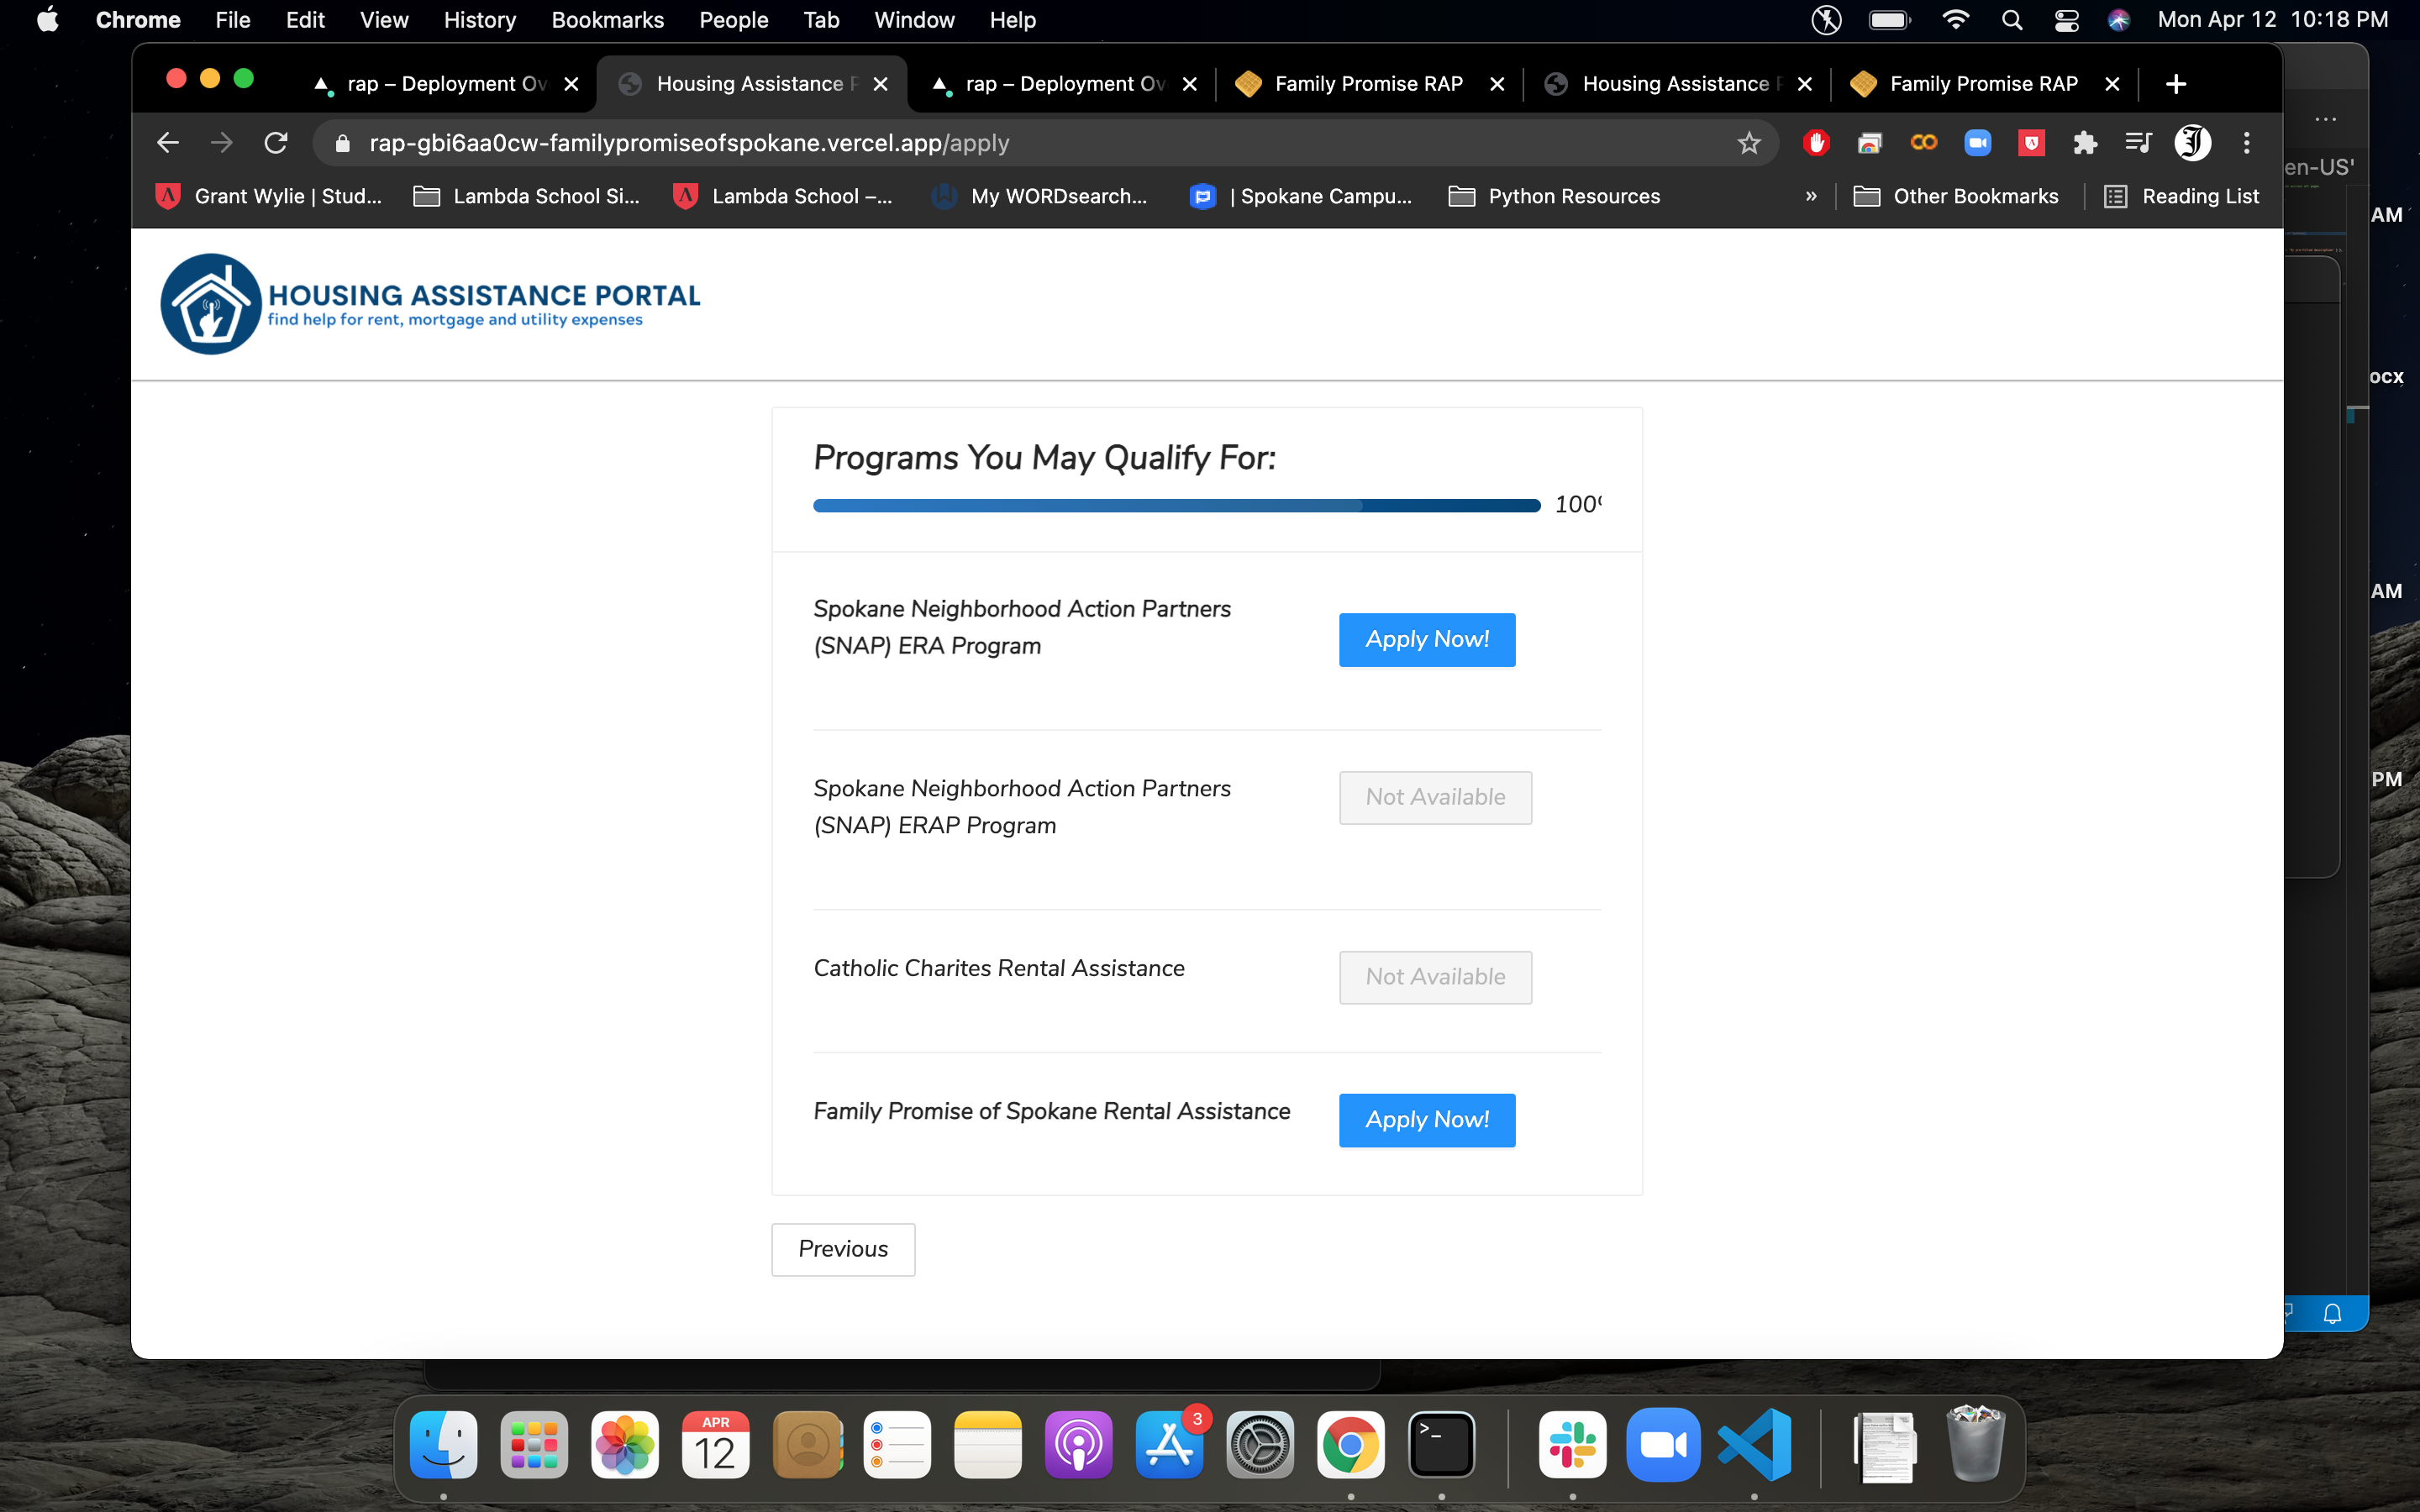The width and height of the screenshot is (2420, 1512).
Task: Apply now for Family Promise of Spokane Rental Assistance
Action: tap(1427, 1120)
